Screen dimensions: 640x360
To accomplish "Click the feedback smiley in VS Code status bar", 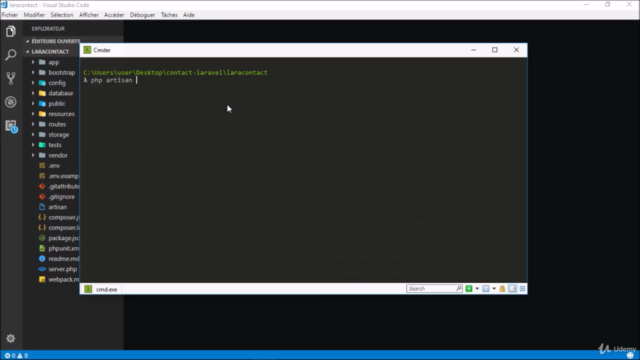I will (x=630, y=356).
